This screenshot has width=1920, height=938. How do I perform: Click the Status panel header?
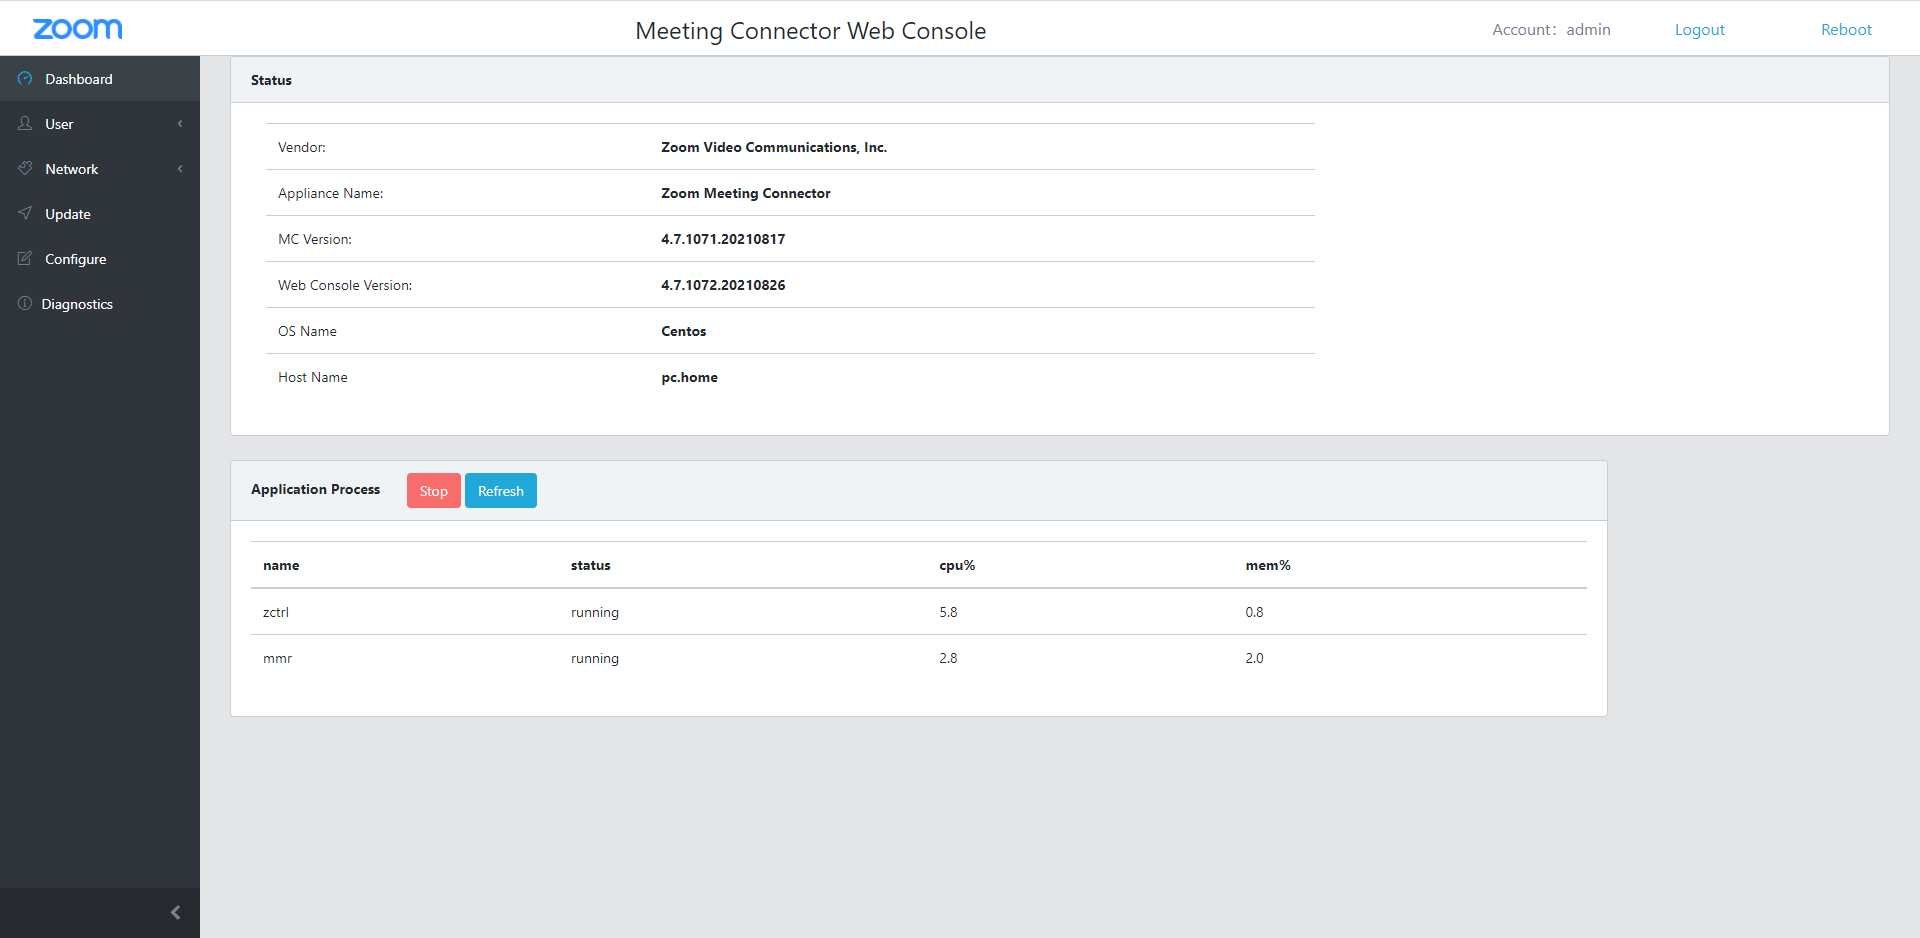tap(1060, 80)
